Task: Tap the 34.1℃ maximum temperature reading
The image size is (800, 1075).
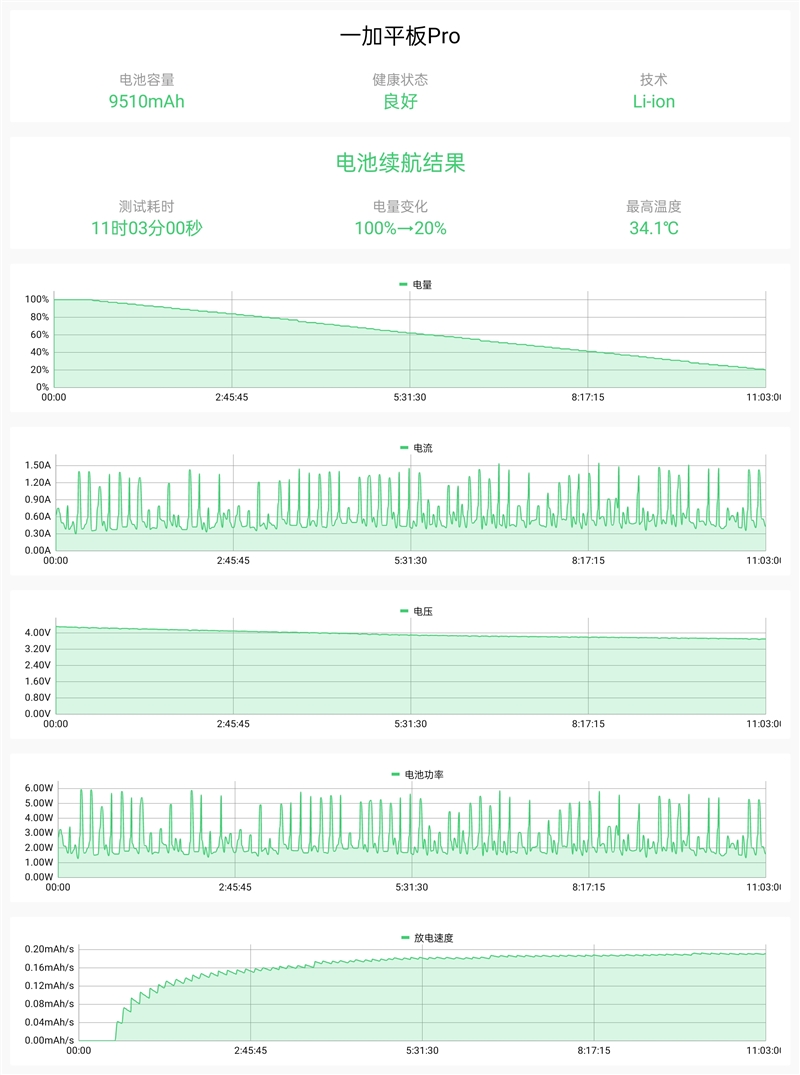Action: tap(654, 228)
